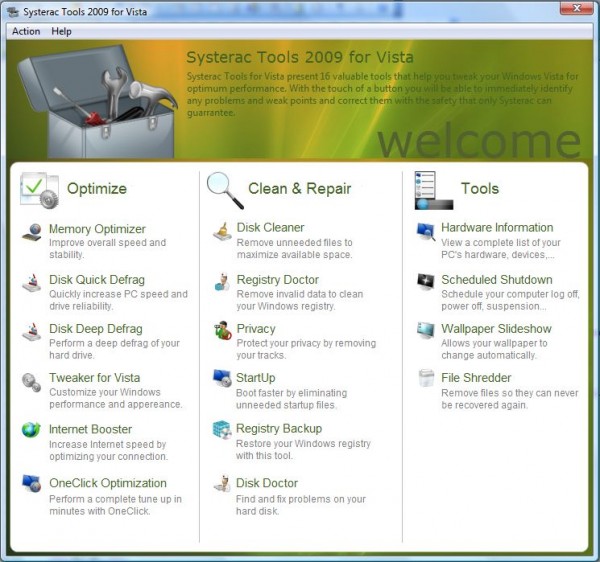Click the Scheduled Shutdown monitor icon
The width and height of the screenshot is (600, 562).
tap(426, 282)
